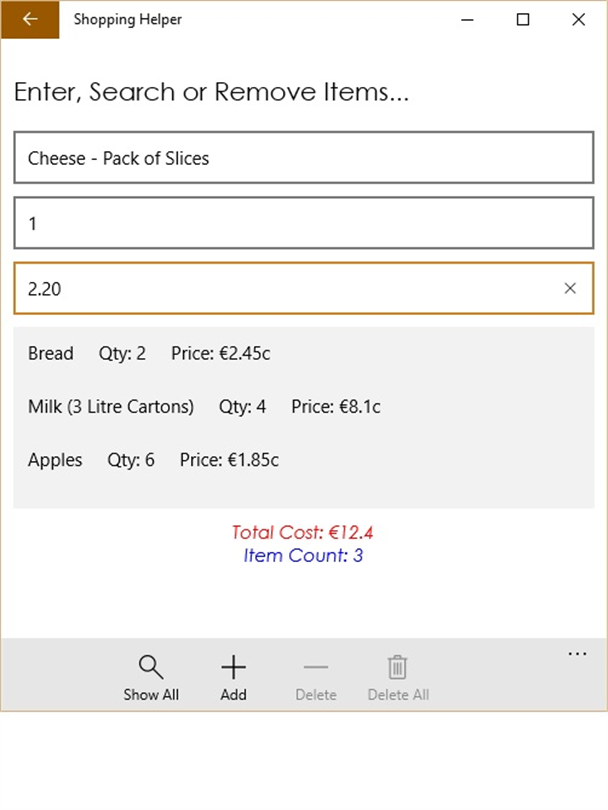Close the Shopping Helper window
This screenshot has width=608, height=810.
(578, 19)
